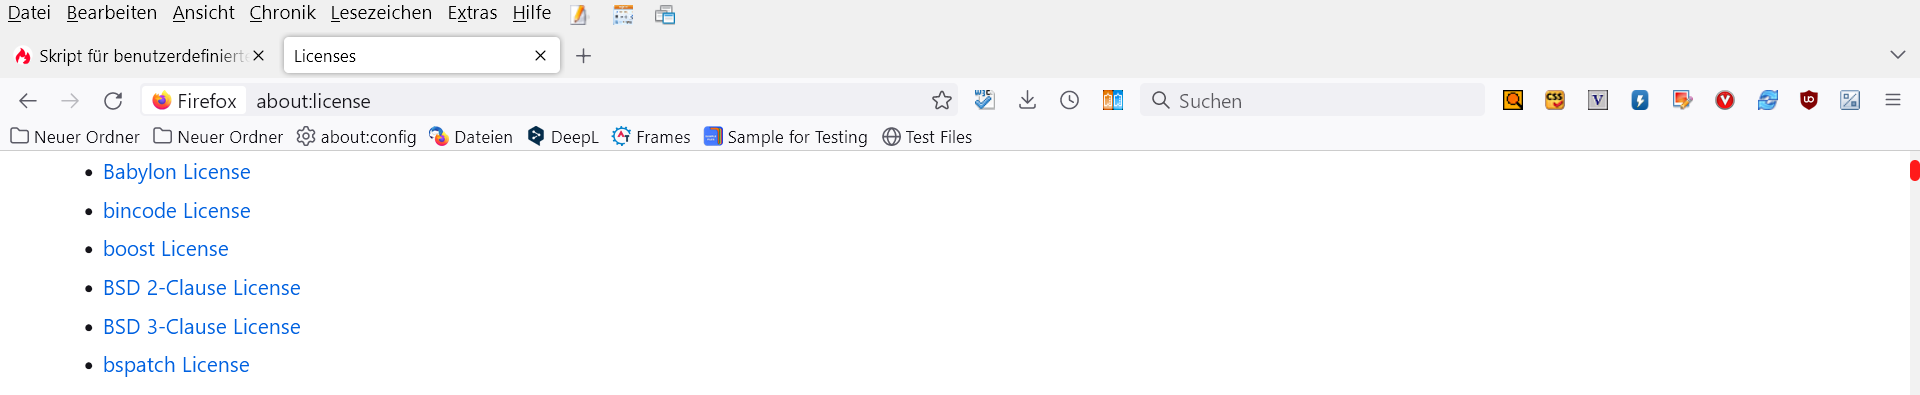Go back to the previous page

point(28,101)
